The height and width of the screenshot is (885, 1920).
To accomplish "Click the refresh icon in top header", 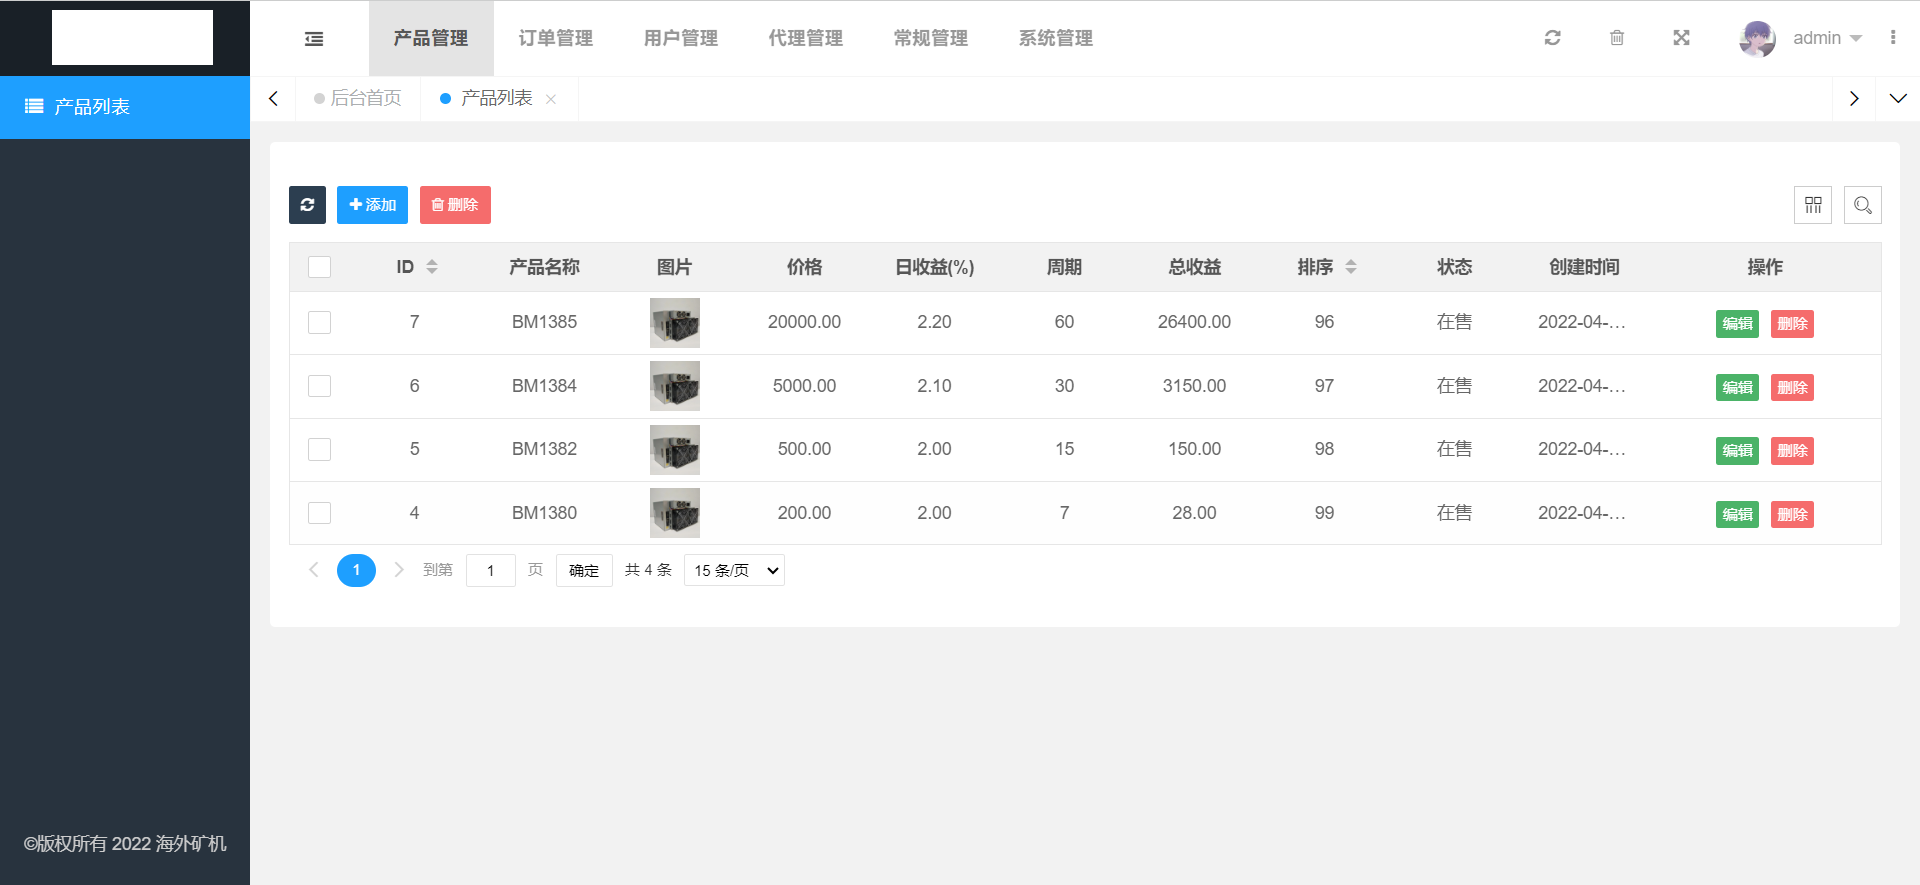I will pyautogui.click(x=1552, y=38).
